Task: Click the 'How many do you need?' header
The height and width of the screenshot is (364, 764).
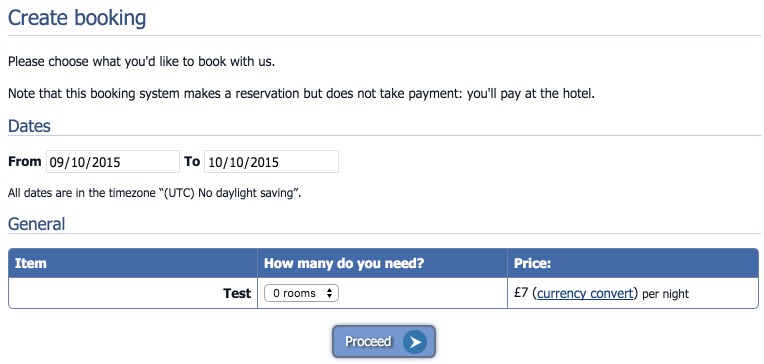Action: pos(344,263)
